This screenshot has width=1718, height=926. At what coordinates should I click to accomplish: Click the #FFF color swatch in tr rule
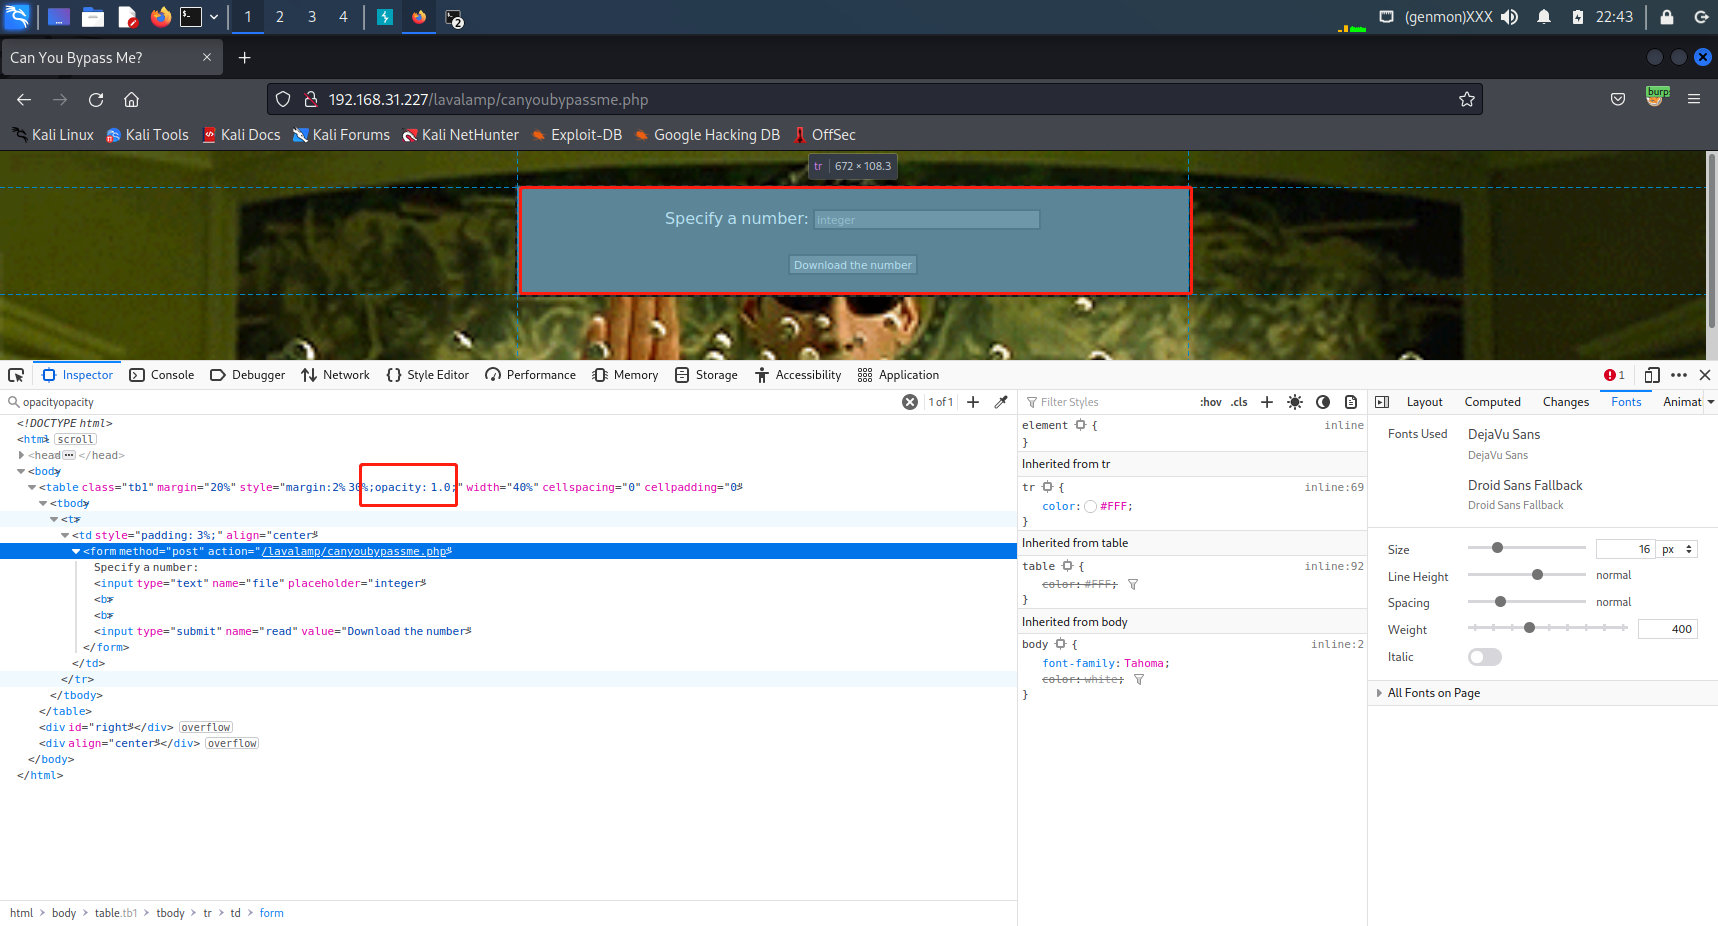coord(1090,507)
